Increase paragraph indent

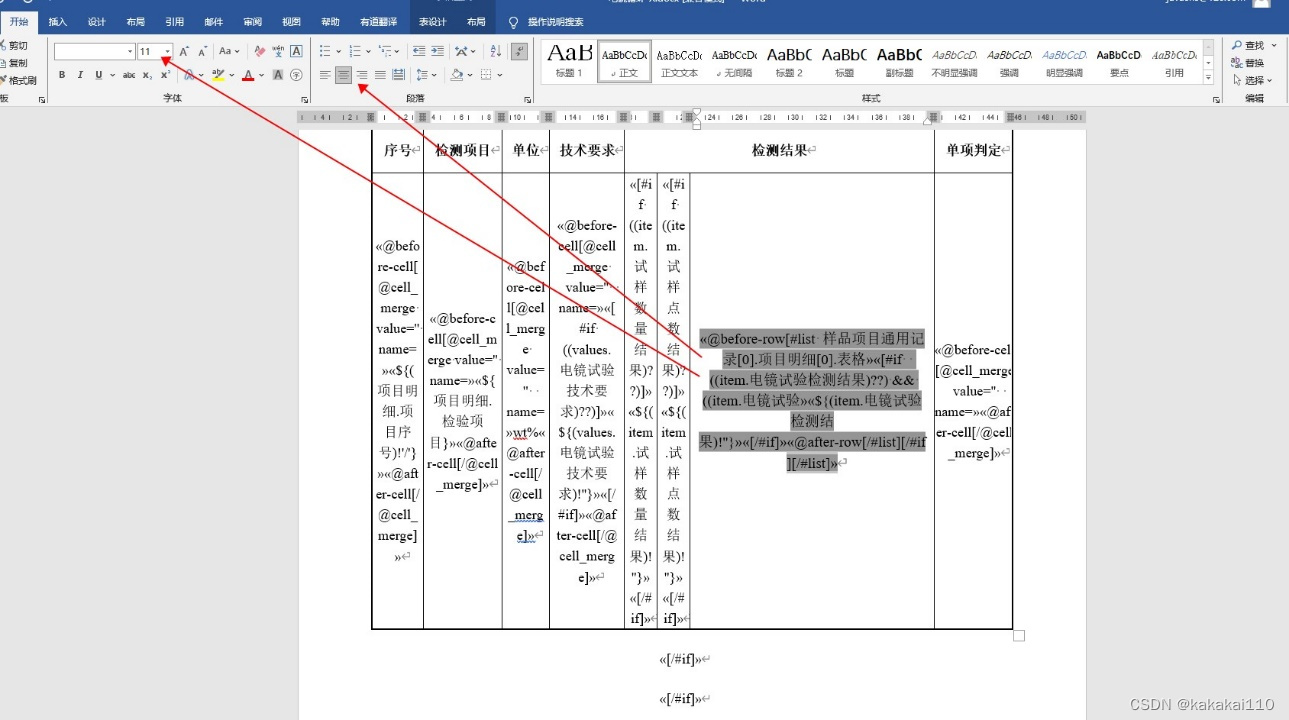click(x=437, y=51)
